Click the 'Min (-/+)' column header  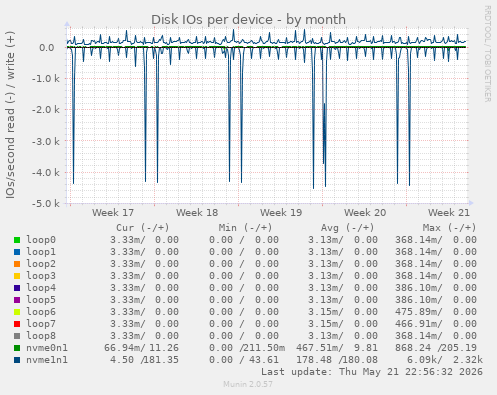pyautogui.click(x=245, y=228)
